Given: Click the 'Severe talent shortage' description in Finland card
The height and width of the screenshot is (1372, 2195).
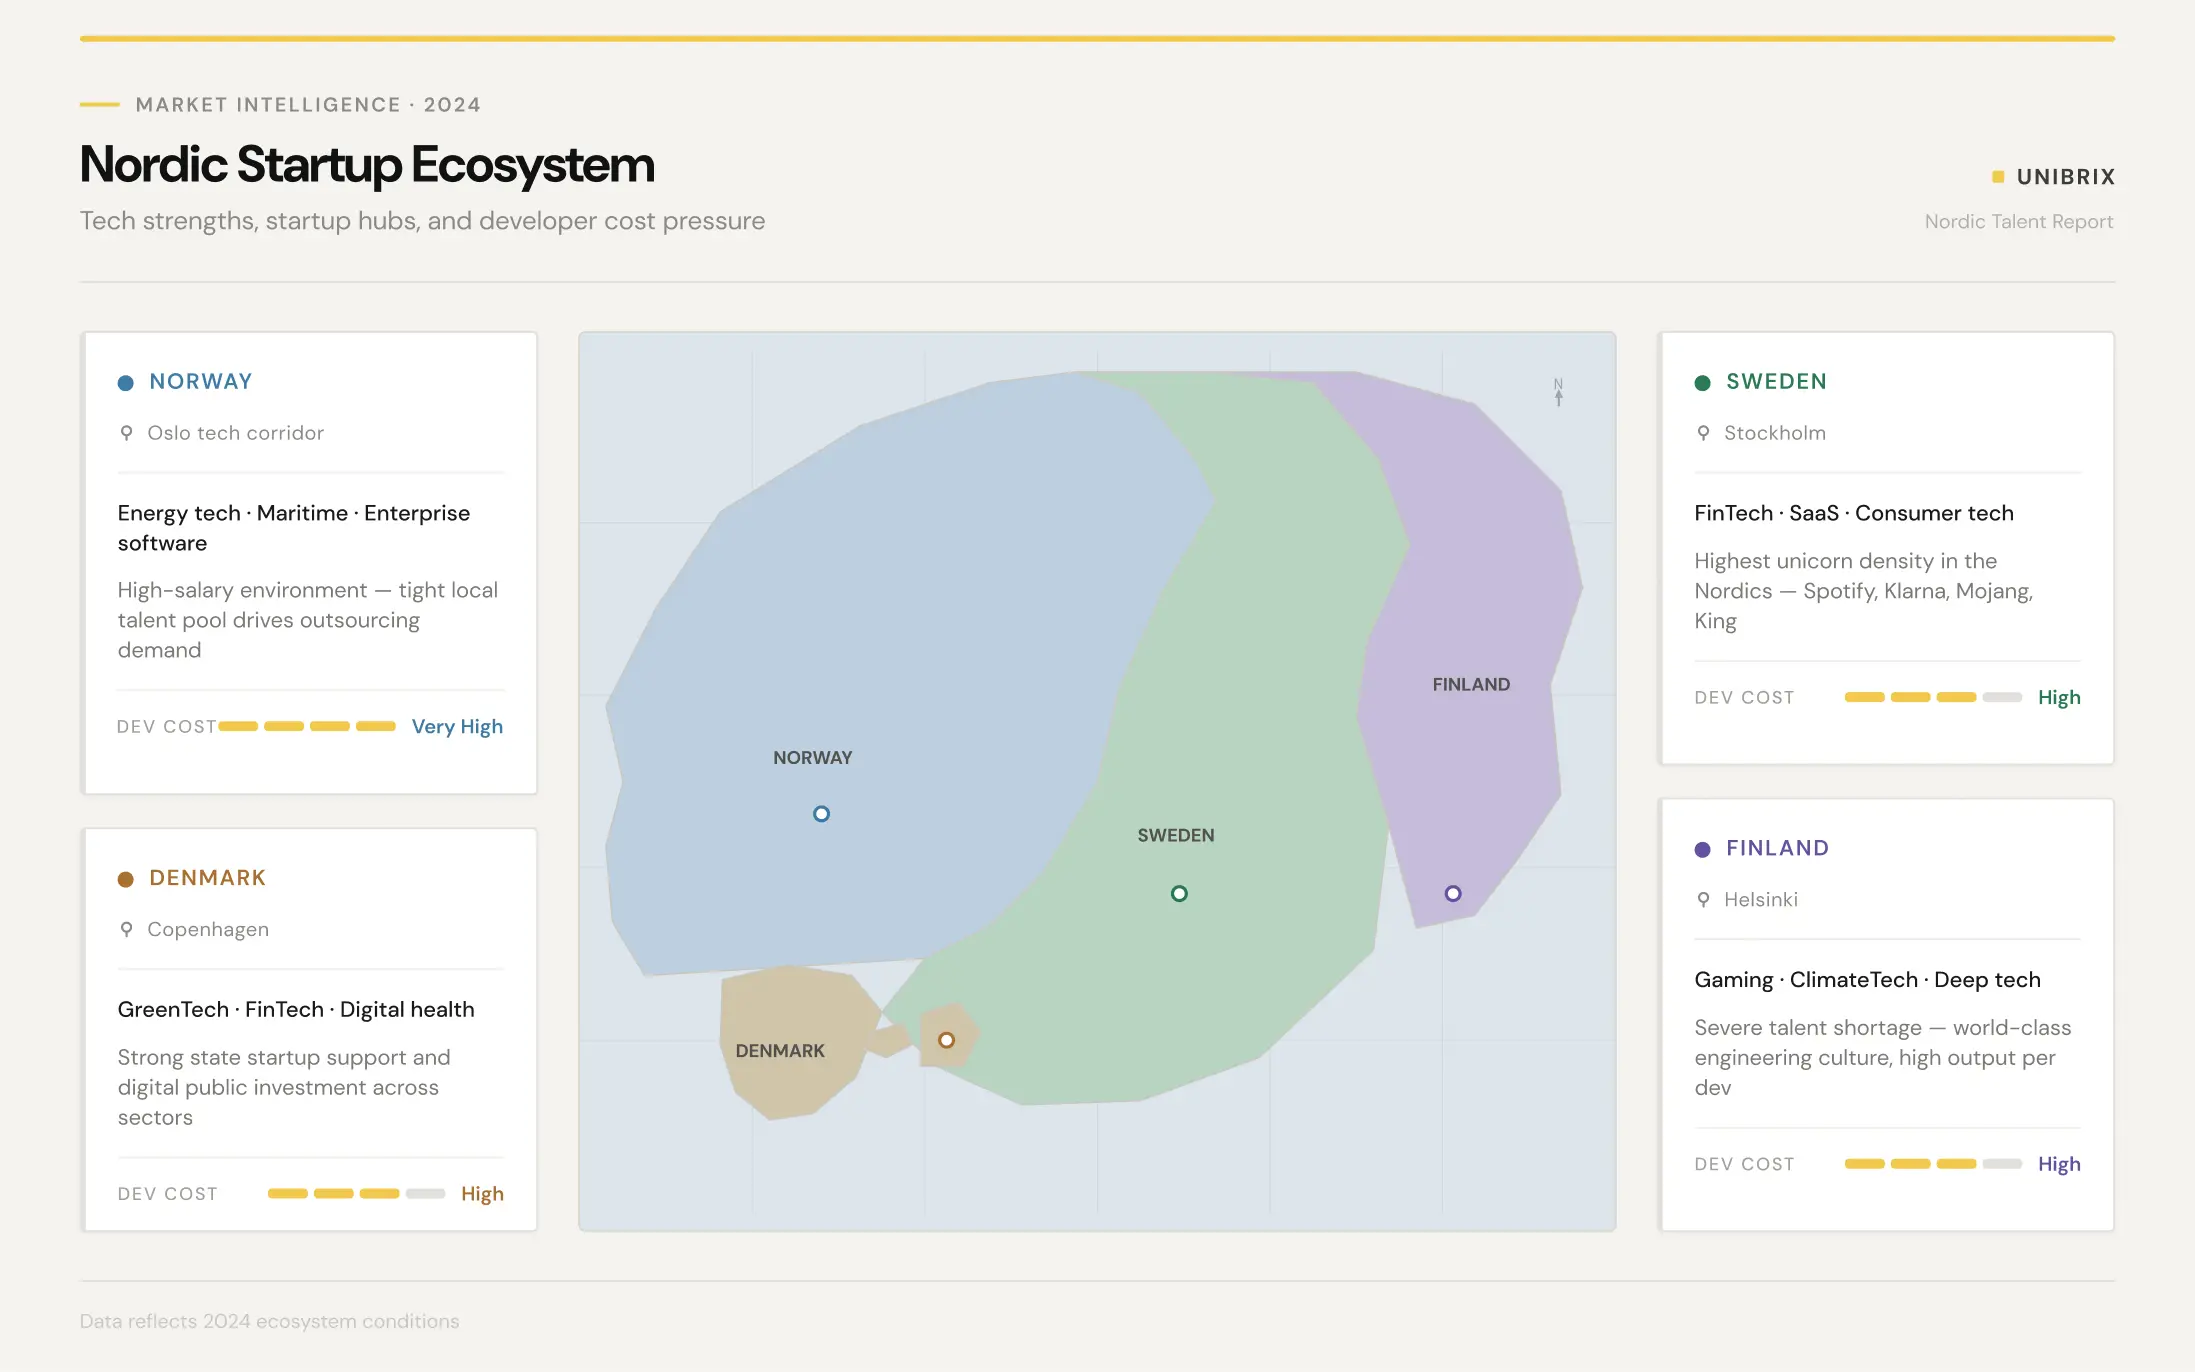Looking at the screenshot, I should pos(1883,1058).
